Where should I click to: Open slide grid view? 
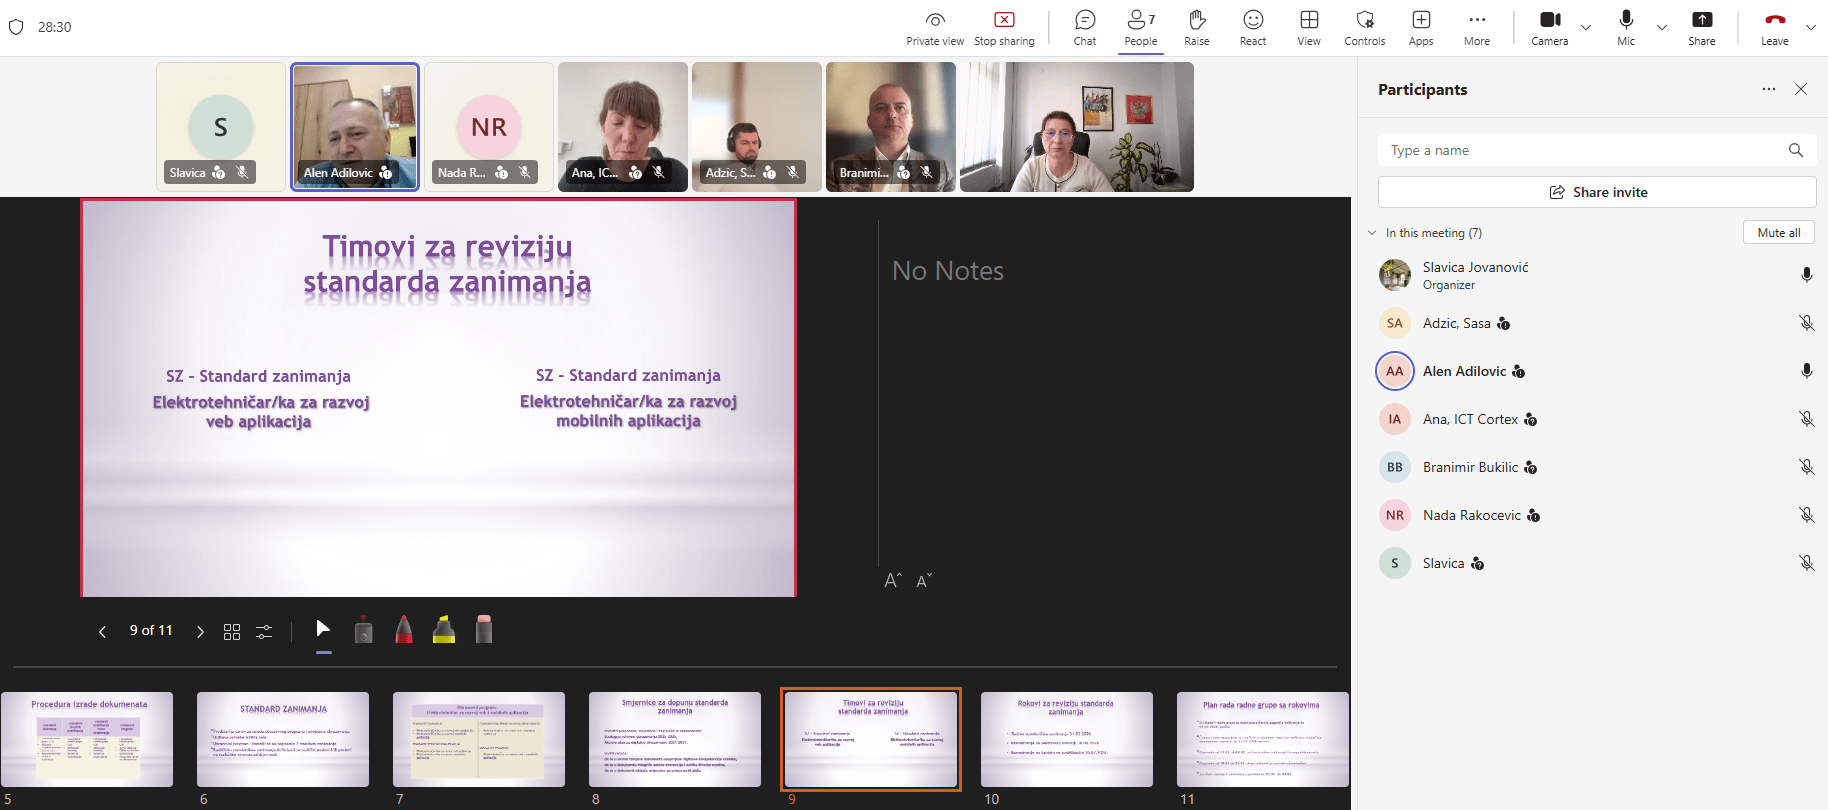click(x=232, y=632)
